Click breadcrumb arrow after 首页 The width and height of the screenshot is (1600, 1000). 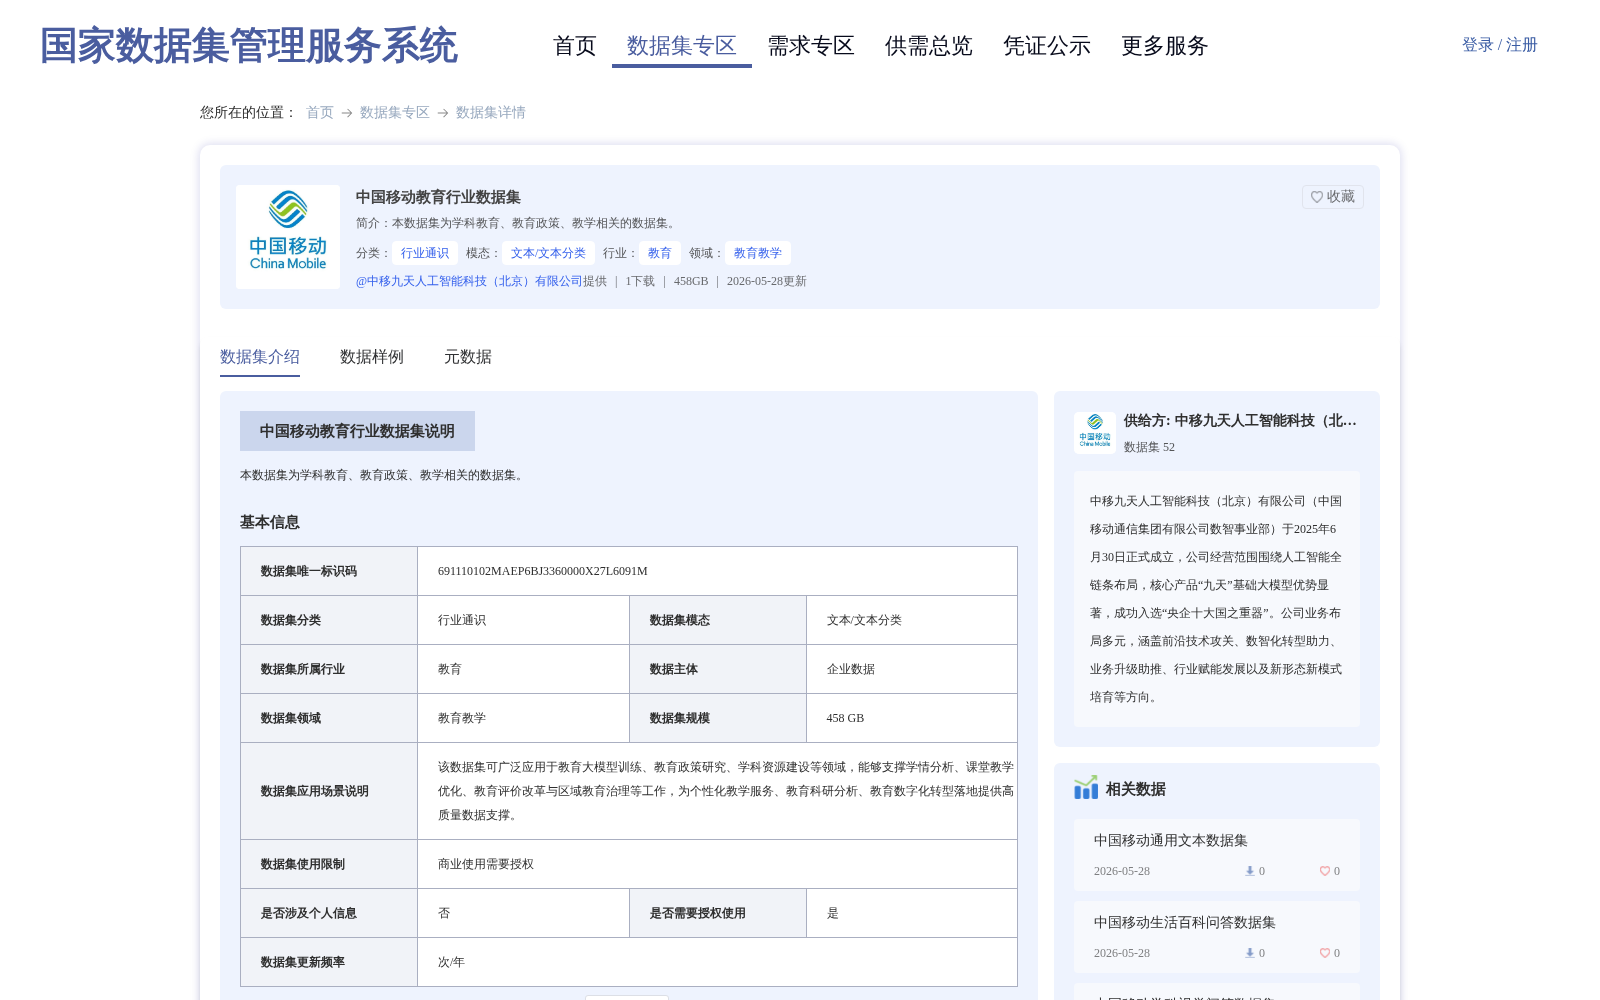347,113
